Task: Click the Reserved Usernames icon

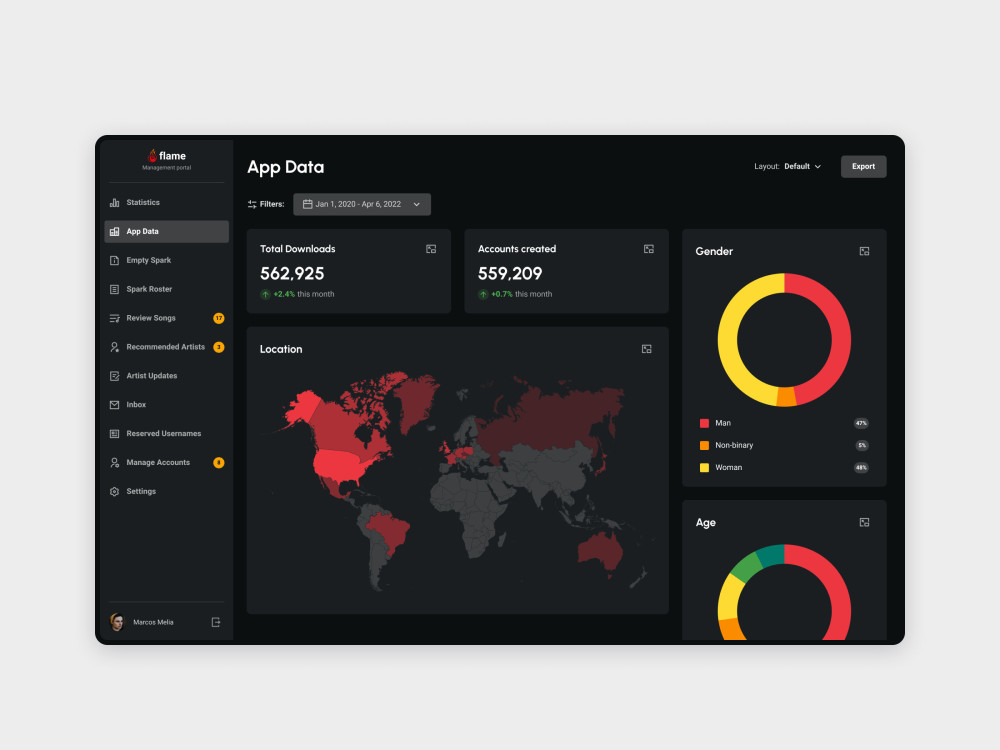Action: (x=114, y=434)
